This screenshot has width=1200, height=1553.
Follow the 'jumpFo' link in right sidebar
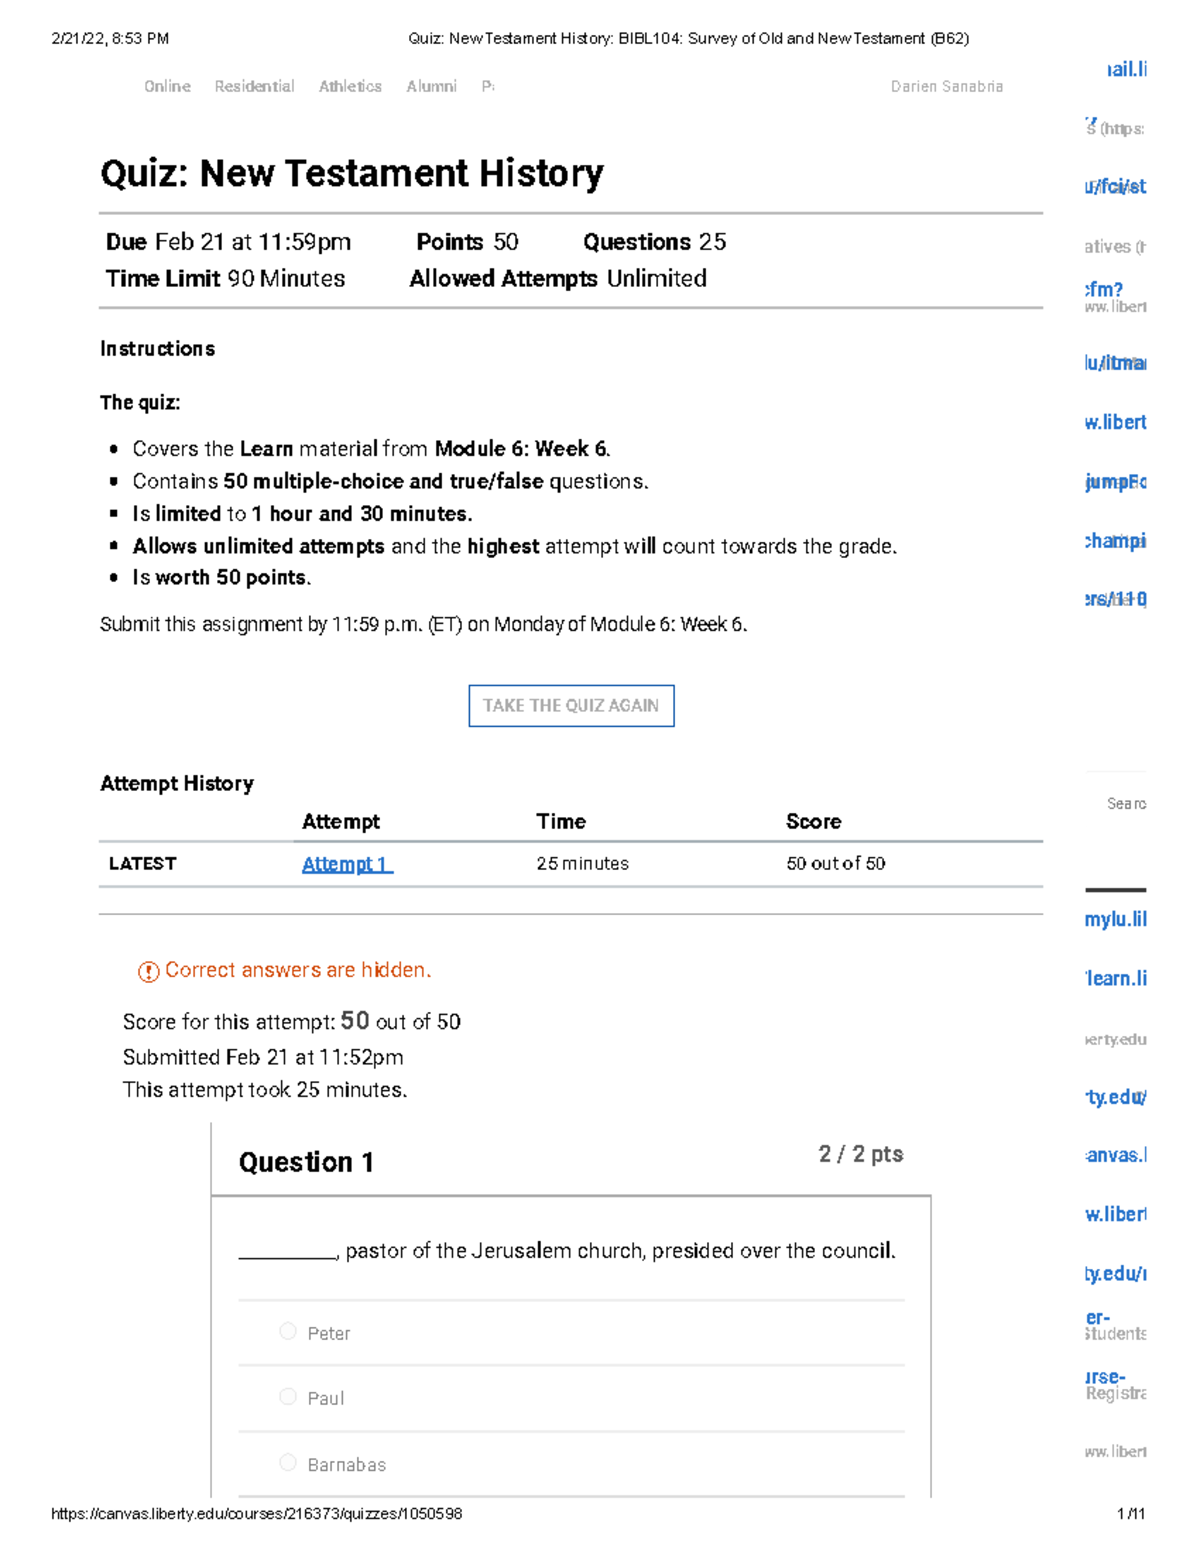point(1115,482)
